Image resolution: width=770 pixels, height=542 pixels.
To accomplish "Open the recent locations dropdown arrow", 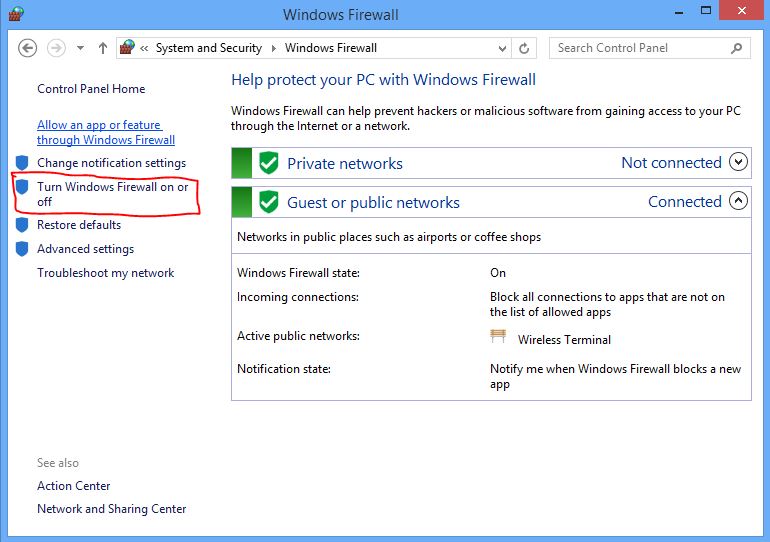I will 80,48.
